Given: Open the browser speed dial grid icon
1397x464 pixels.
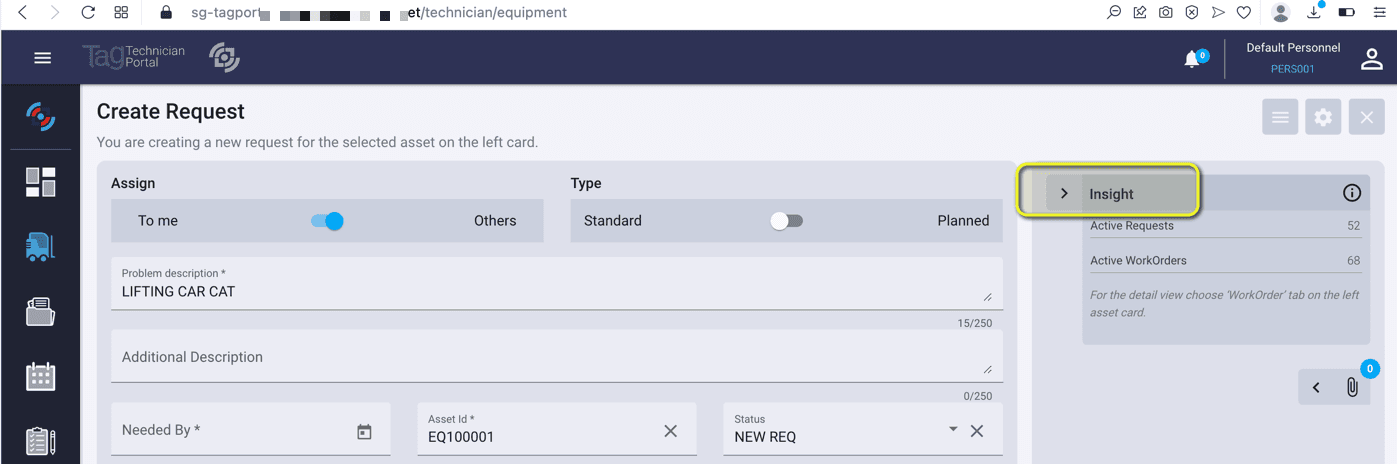Looking at the screenshot, I should [121, 13].
